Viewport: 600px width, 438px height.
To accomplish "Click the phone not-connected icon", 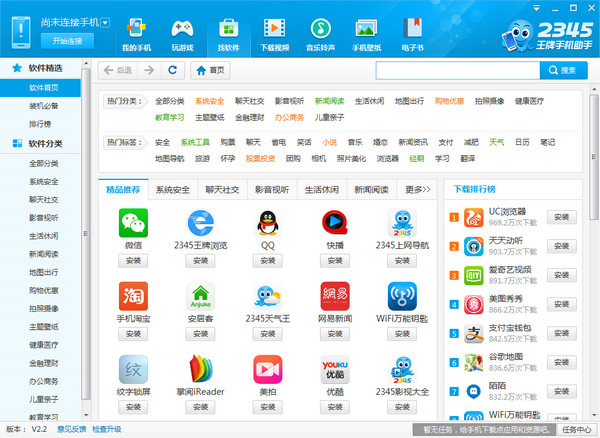I will point(21,33).
